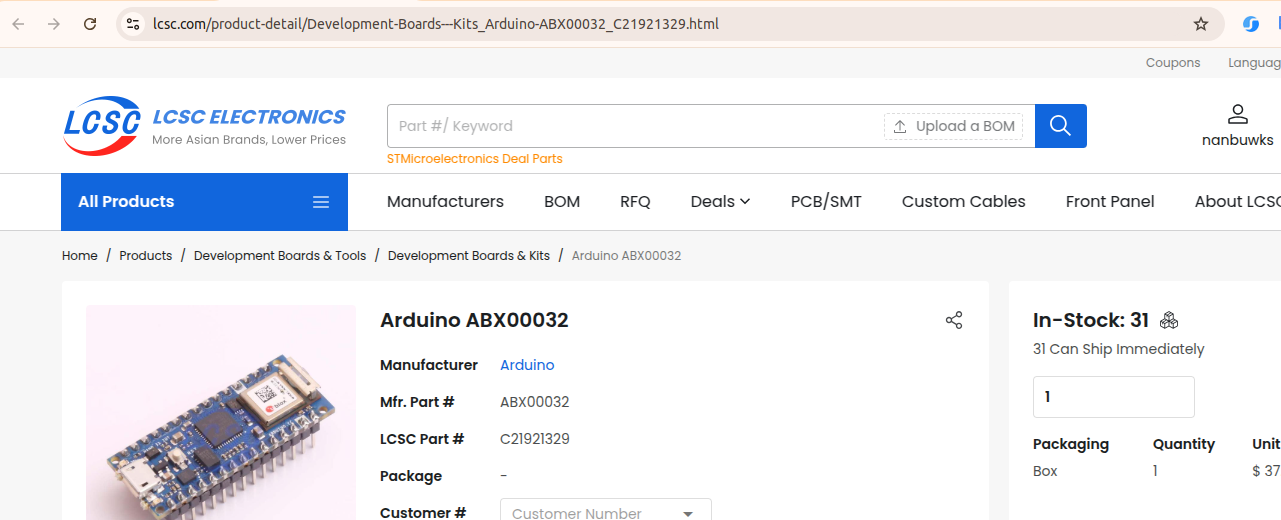Open the blue browser extension icon
This screenshot has height=520, width=1281.
[x=1251, y=24]
